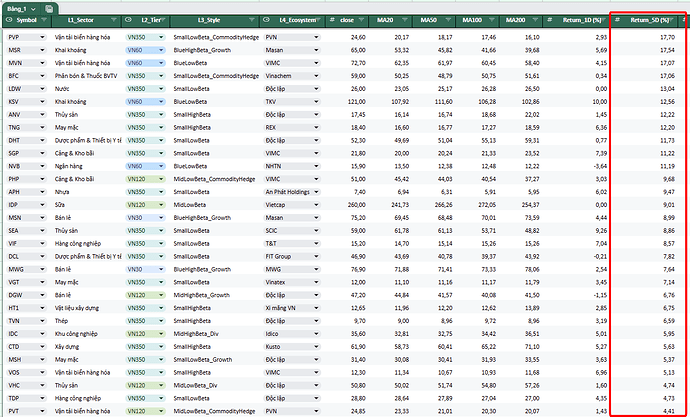This screenshot has height=417, width=690.
Task: Open the filter icon on Symbol column
Action: pos(44,20)
